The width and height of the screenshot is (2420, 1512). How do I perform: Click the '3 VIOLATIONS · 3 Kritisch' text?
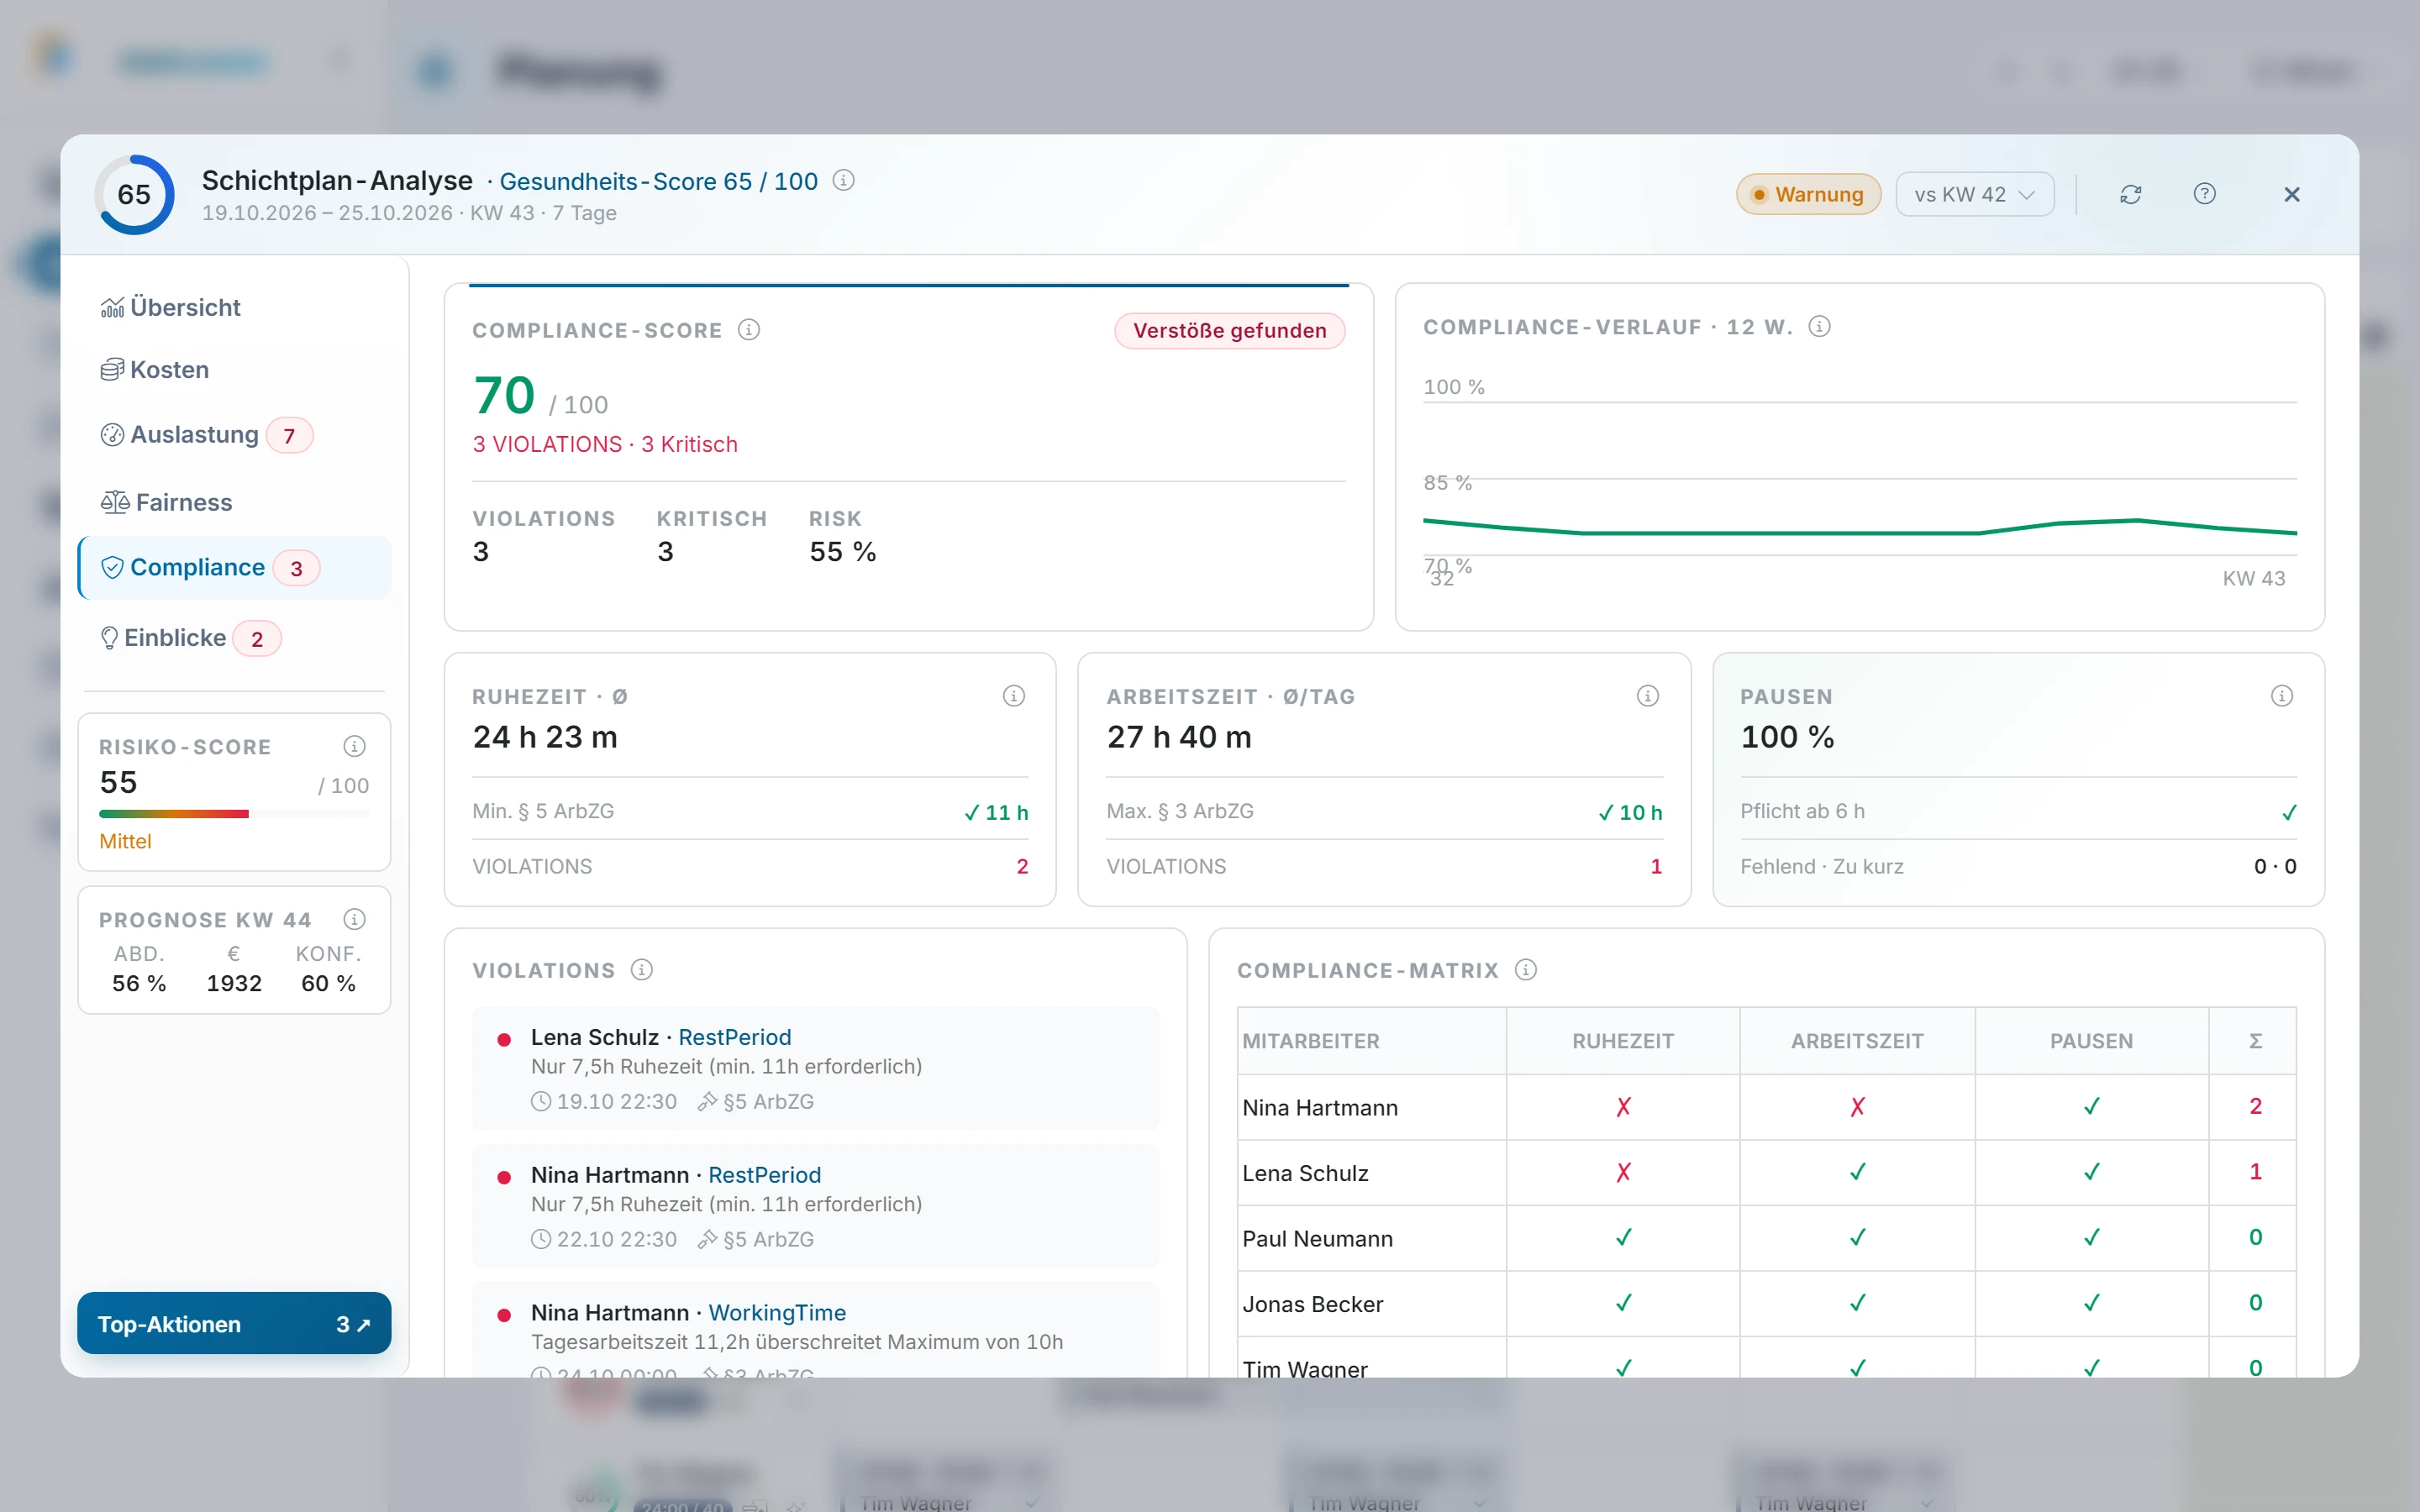pos(605,444)
